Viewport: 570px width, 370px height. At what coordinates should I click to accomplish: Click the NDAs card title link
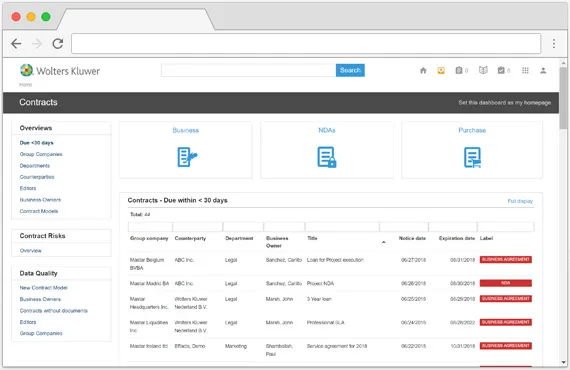(327, 130)
